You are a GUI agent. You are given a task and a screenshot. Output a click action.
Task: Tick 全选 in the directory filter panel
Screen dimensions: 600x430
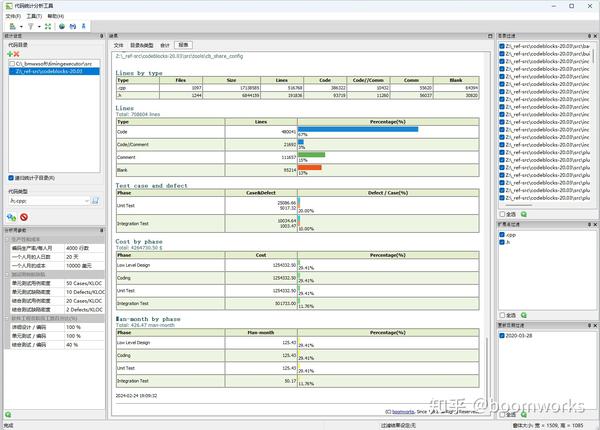502,214
